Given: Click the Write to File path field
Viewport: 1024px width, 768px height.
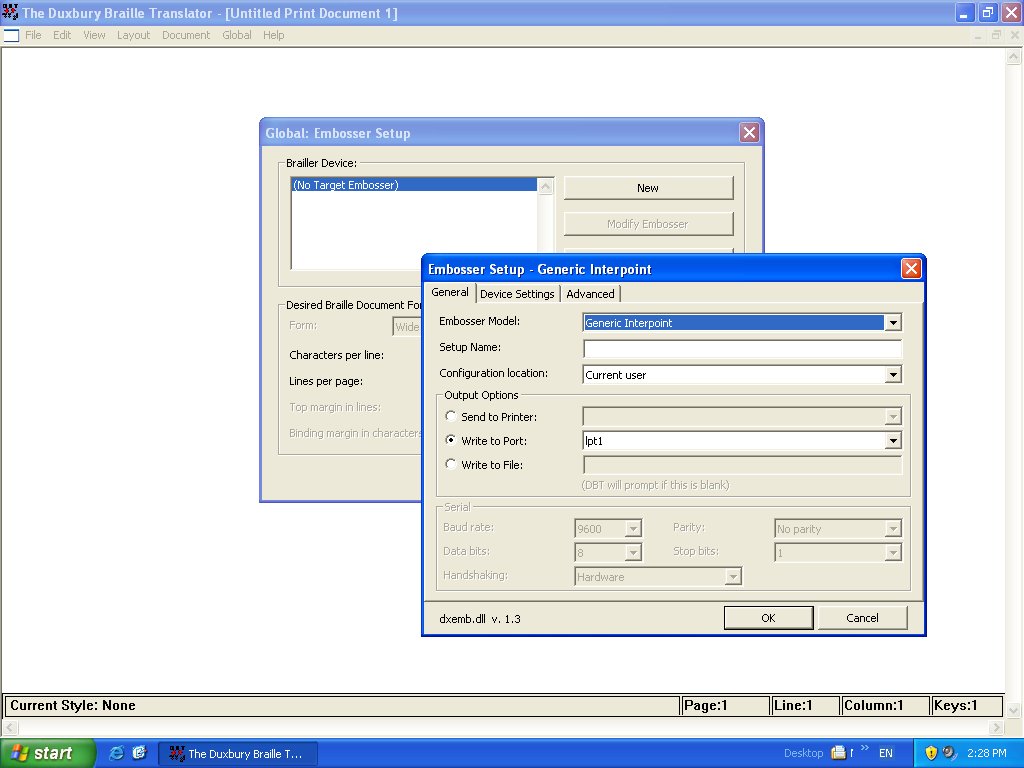Looking at the screenshot, I should click(742, 465).
